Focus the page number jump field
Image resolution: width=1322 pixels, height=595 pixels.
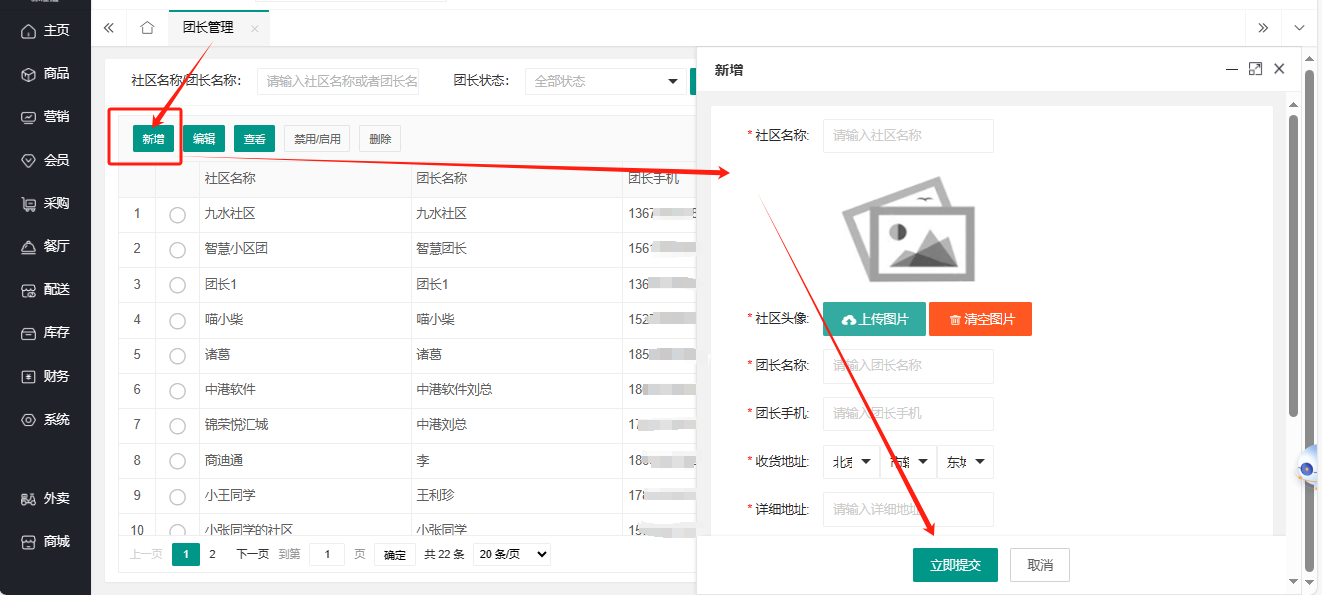pyautogui.click(x=327, y=555)
